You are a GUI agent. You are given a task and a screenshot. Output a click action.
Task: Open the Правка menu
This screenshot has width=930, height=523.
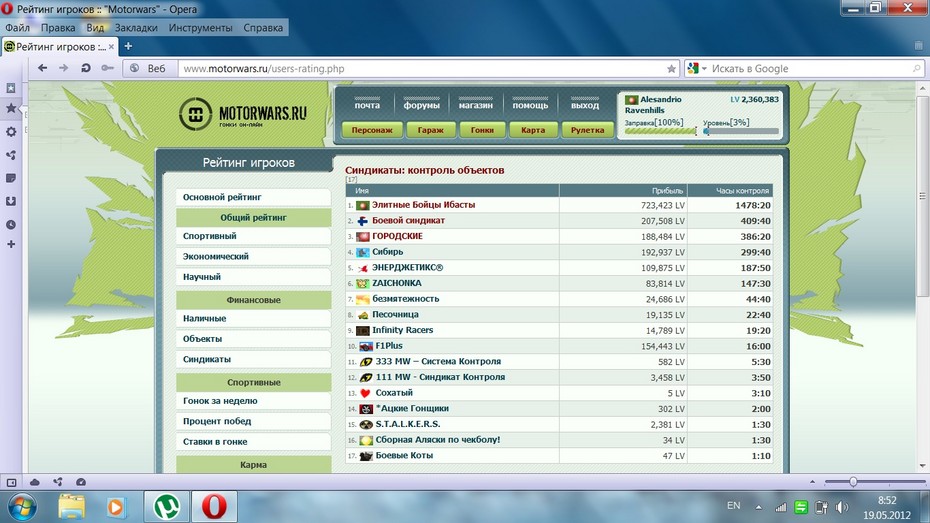58,27
